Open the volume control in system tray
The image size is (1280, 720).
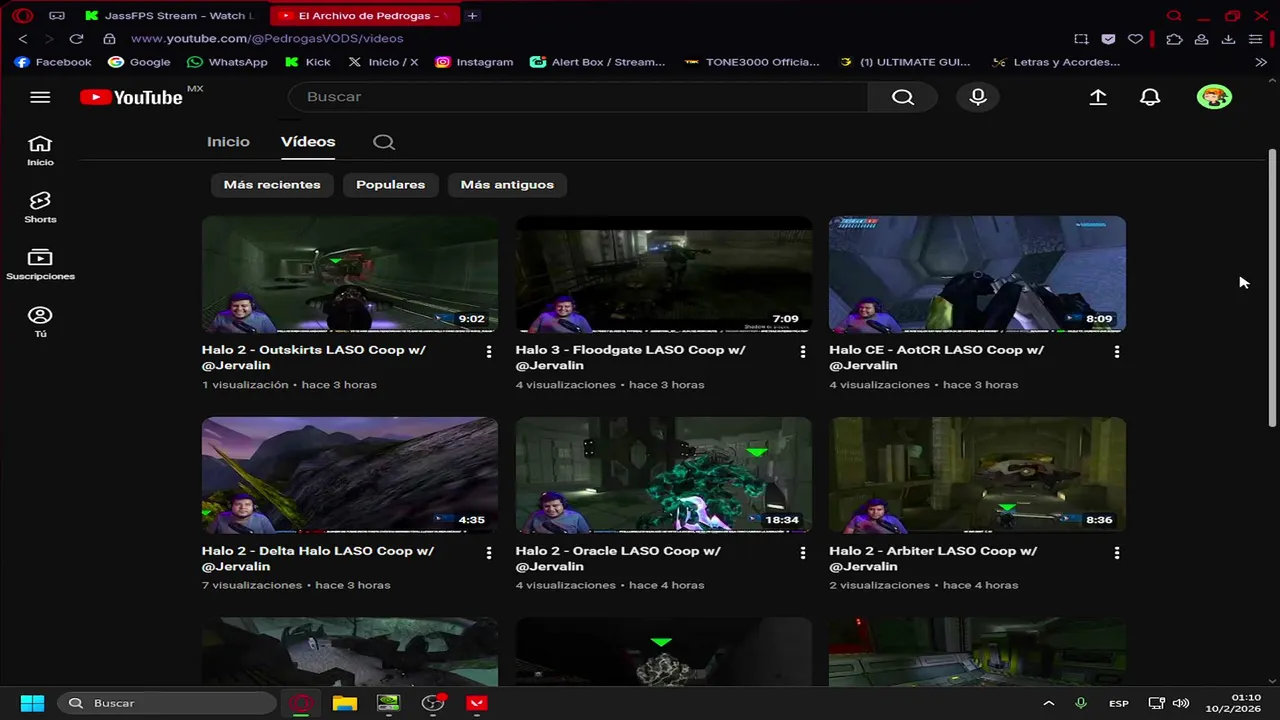tap(1181, 703)
